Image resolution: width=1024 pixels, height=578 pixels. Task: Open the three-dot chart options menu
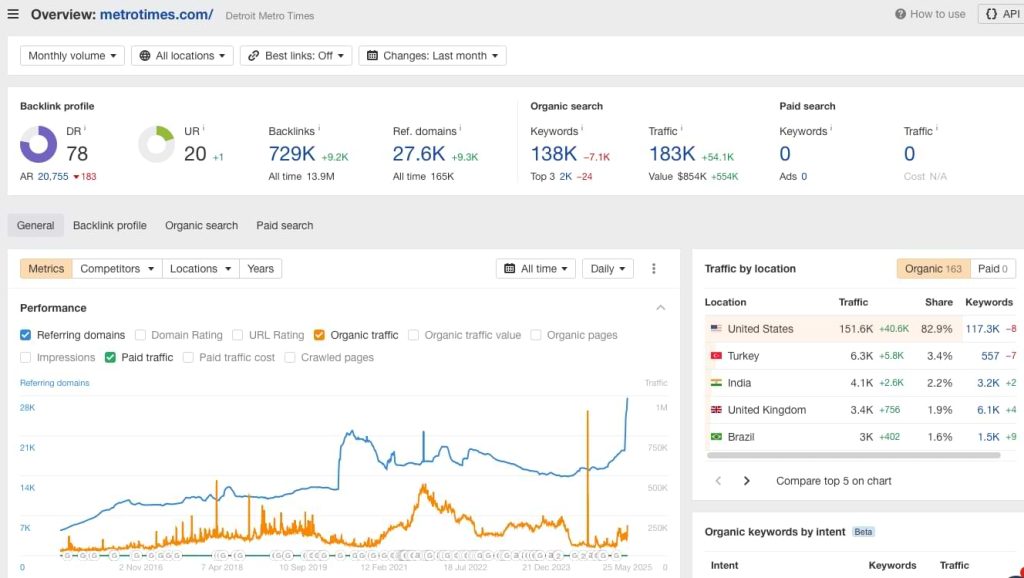[655, 268]
